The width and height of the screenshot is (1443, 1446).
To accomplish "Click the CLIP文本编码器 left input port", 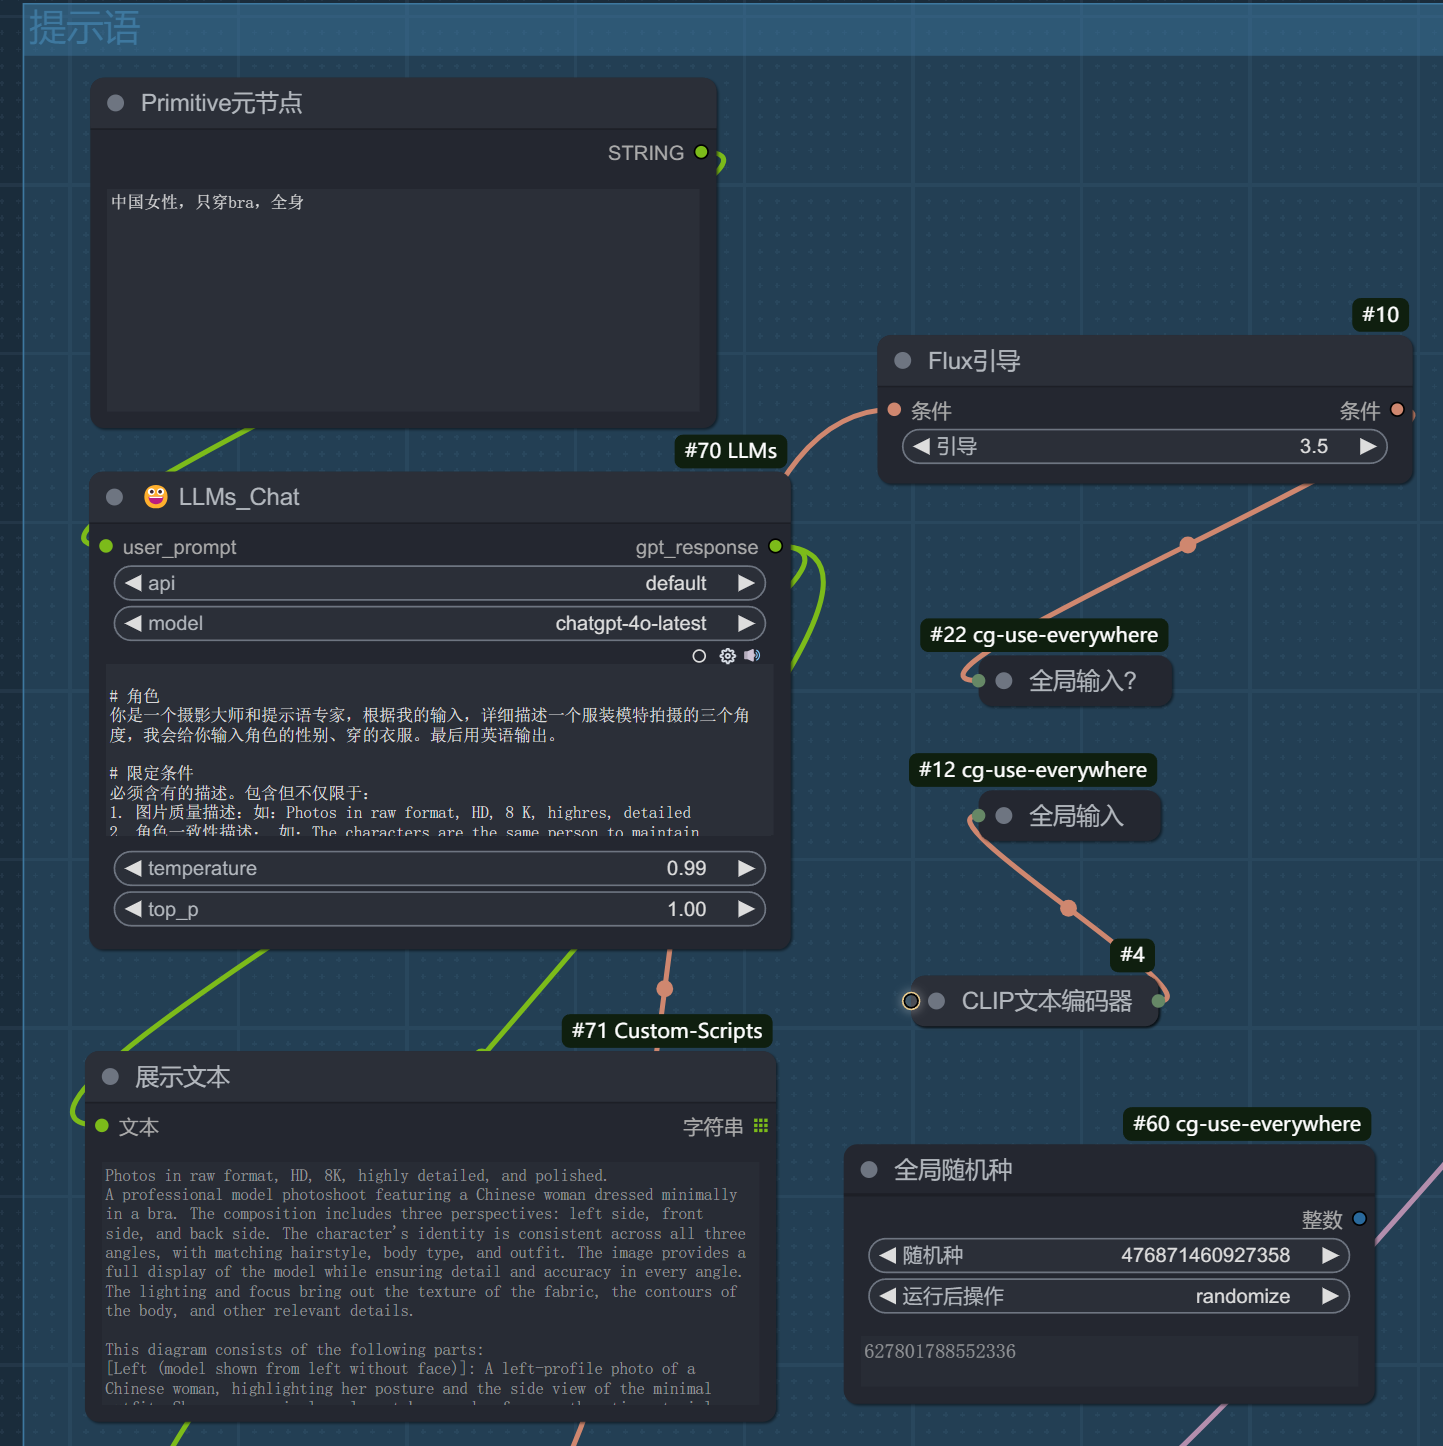I will 911,1001.
